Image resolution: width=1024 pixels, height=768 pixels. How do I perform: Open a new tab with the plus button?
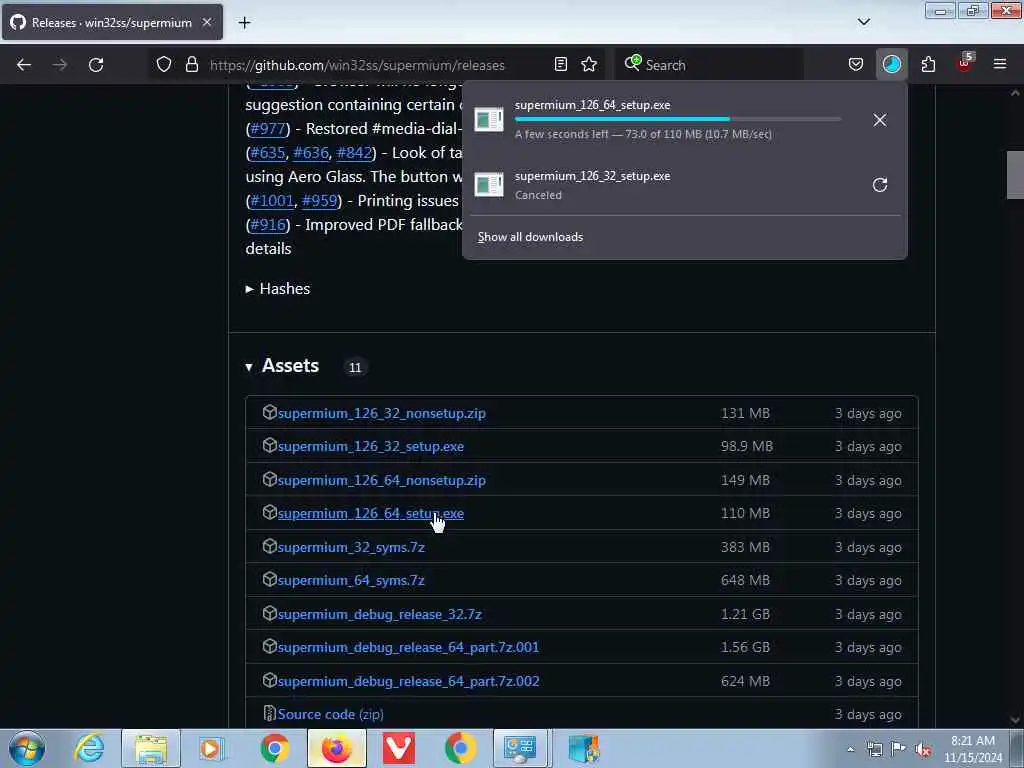click(x=244, y=23)
